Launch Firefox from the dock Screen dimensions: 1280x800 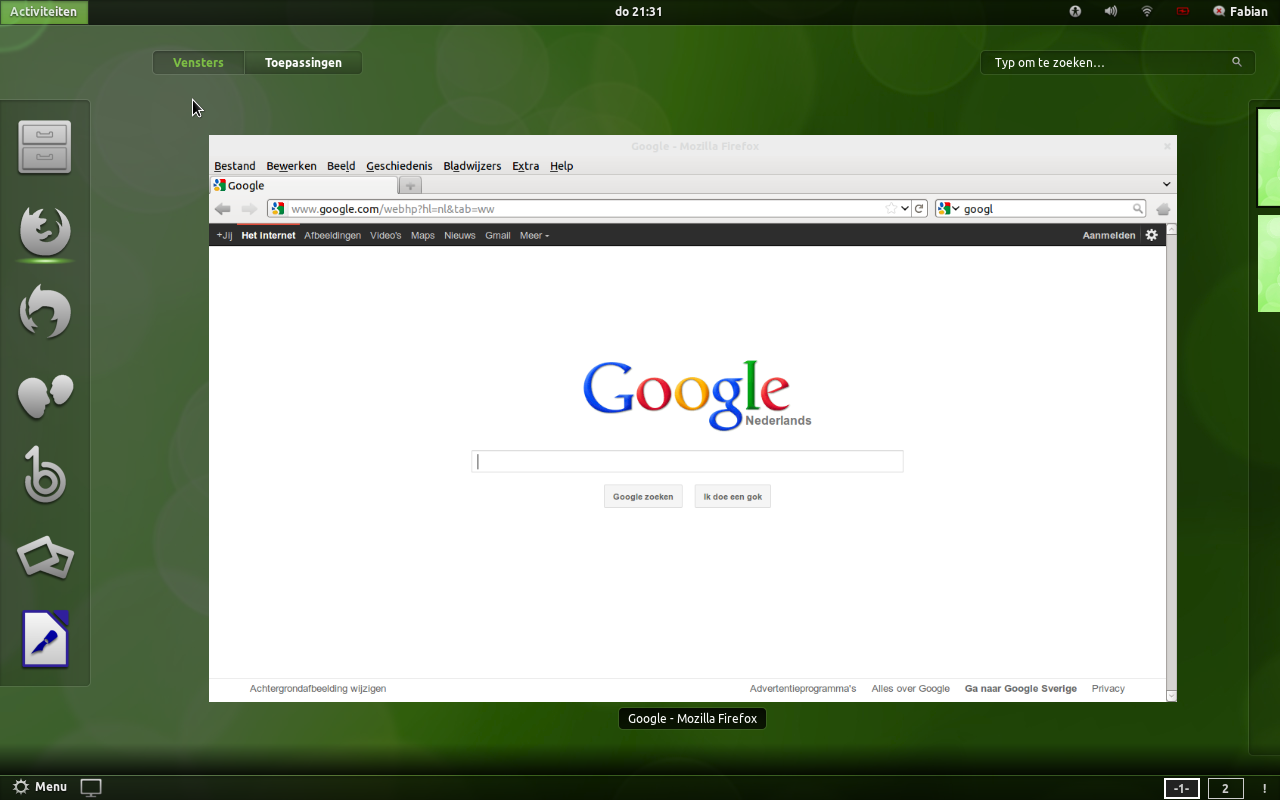point(45,230)
